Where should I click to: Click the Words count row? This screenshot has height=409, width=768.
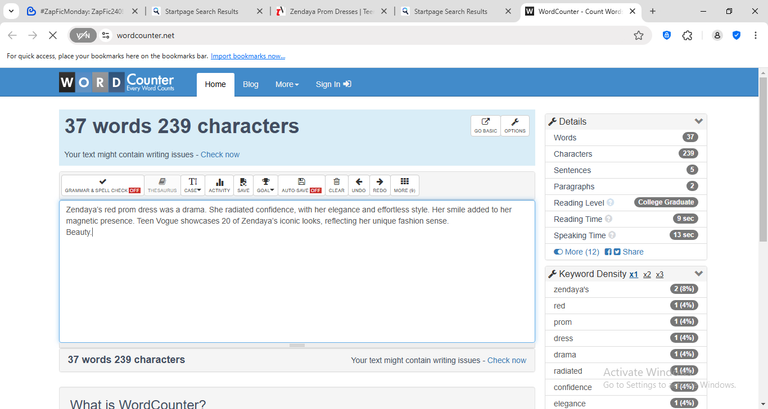(625, 138)
